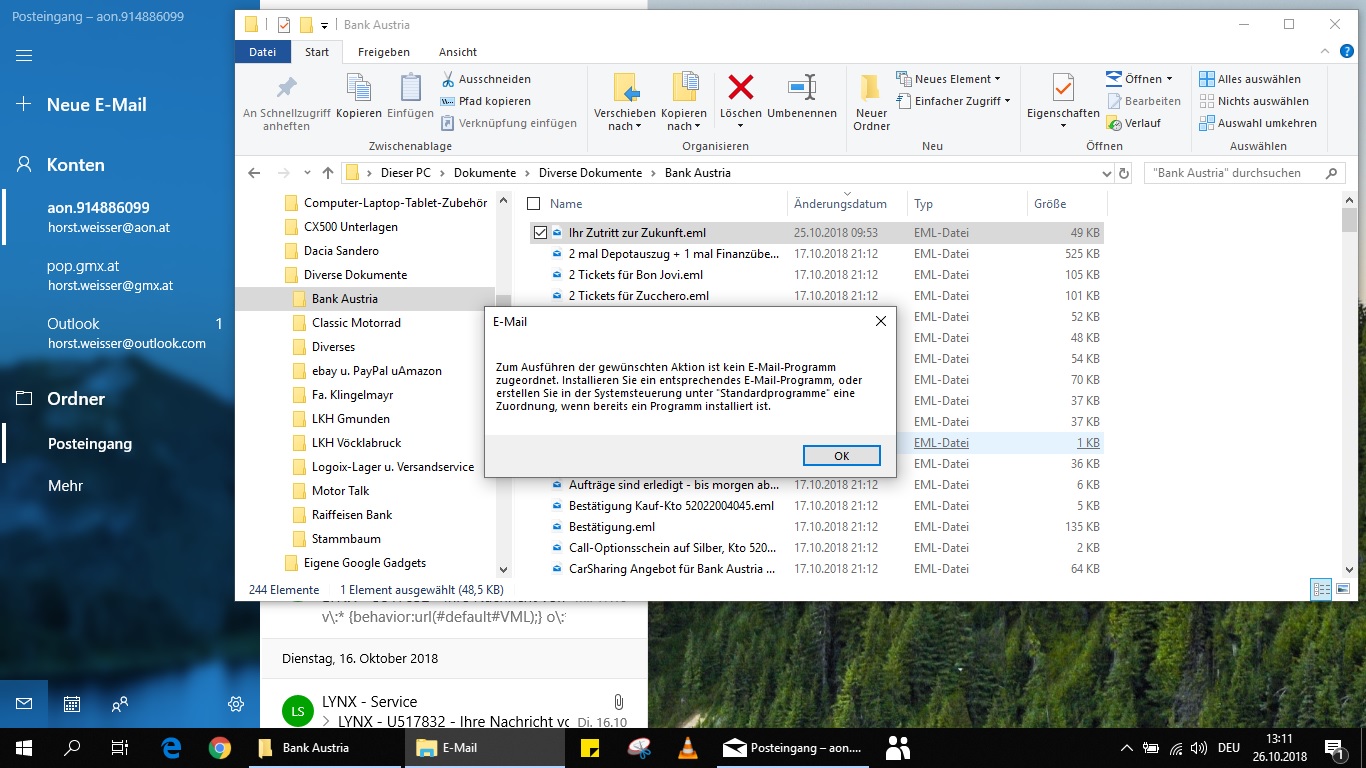The height and width of the screenshot is (768, 1366).
Task: Click Bearbeiten in the Öffnen group
Action: [x=1144, y=101]
